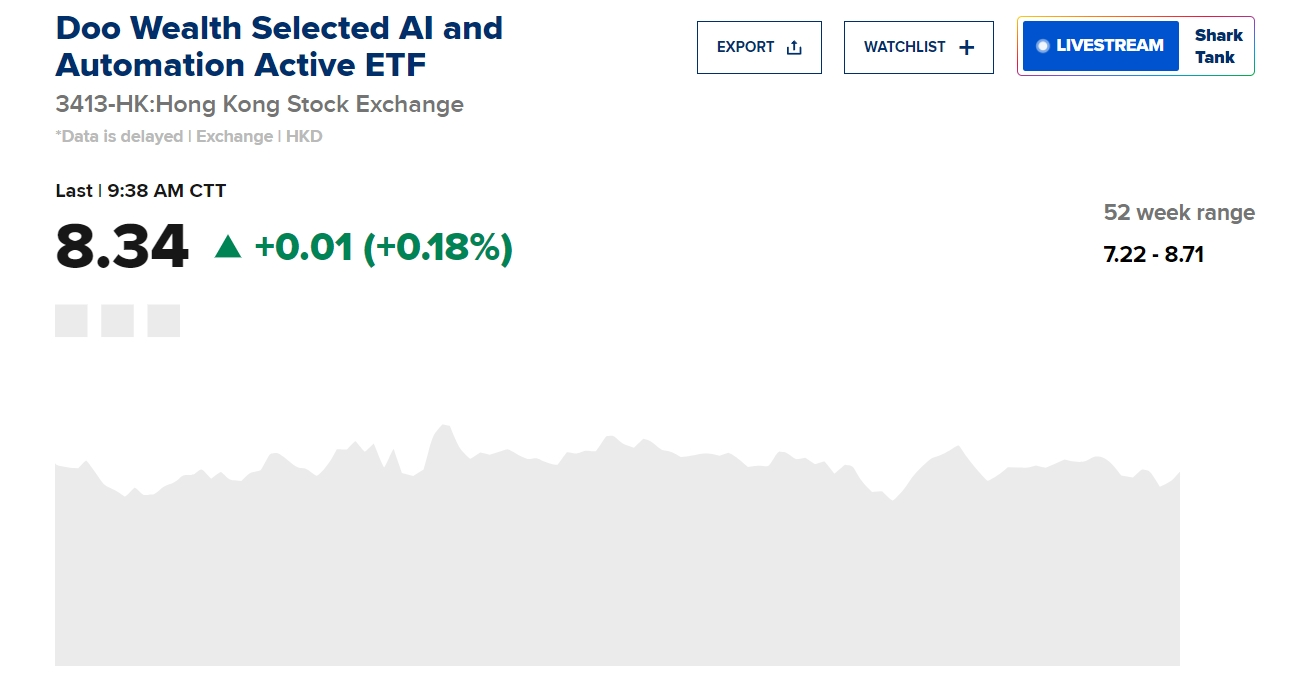Open the LIVESTREAM button
This screenshot has height=694, width=1305.
click(x=1101, y=46)
